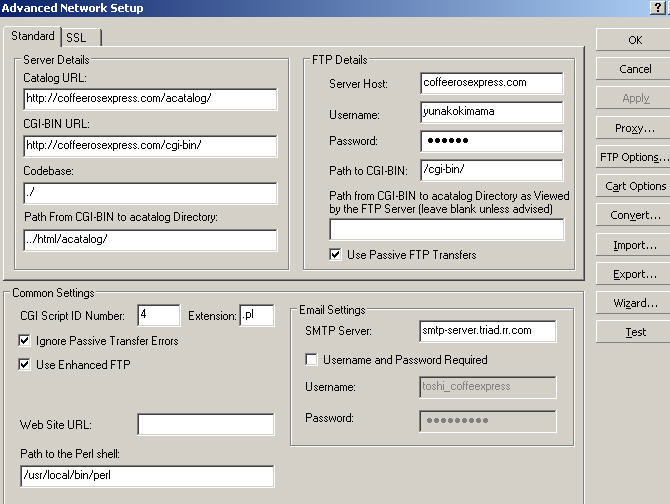
Task: Launch the network setup Wizard
Action: click(635, 303)
